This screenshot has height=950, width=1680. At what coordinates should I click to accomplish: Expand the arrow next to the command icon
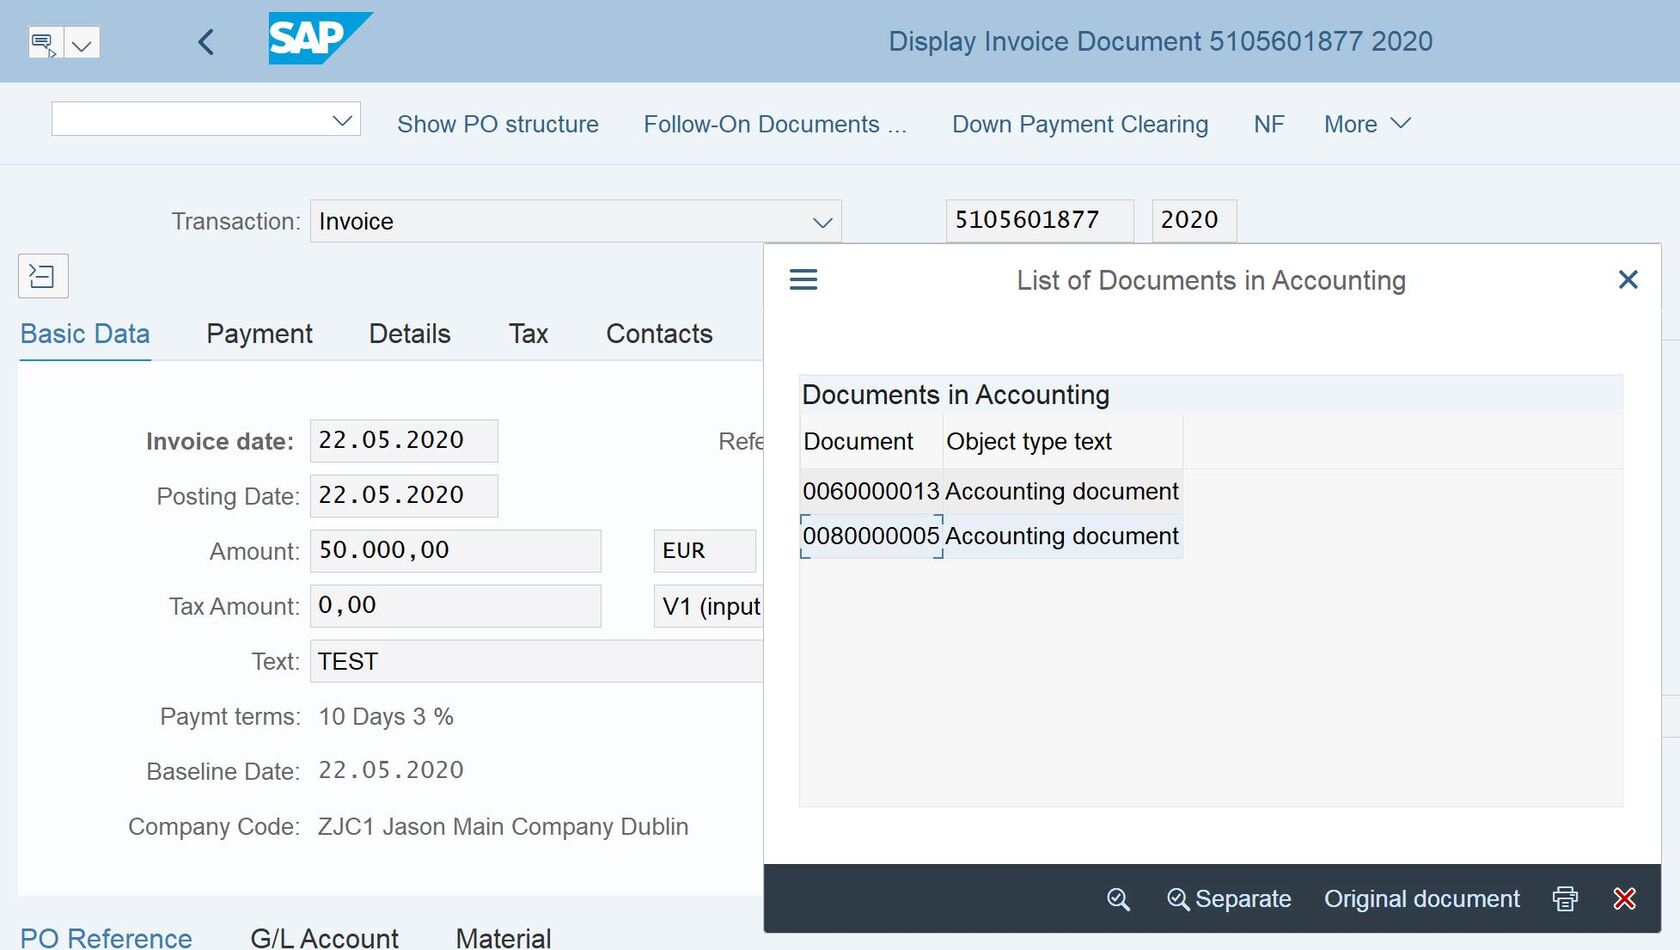click(x=82, y=43)
